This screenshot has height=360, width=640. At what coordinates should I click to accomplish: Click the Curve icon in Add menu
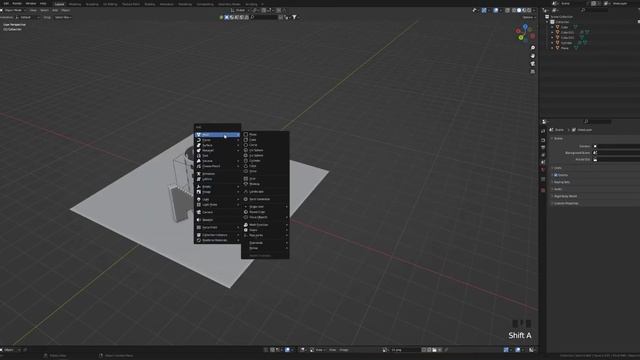point(199,140)
